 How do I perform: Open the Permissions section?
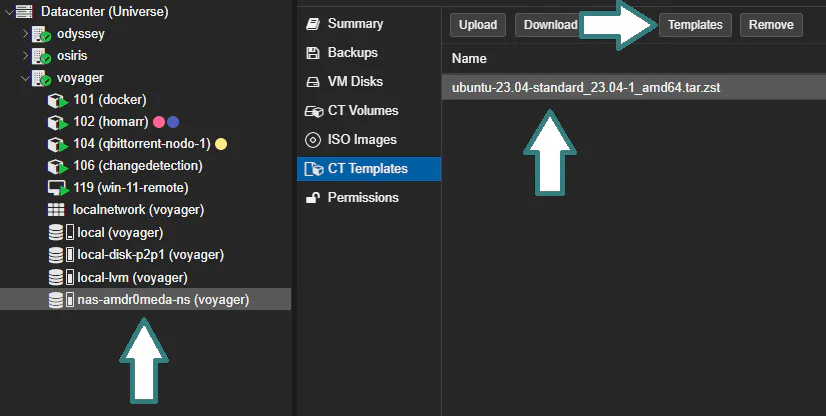[352, 197]
